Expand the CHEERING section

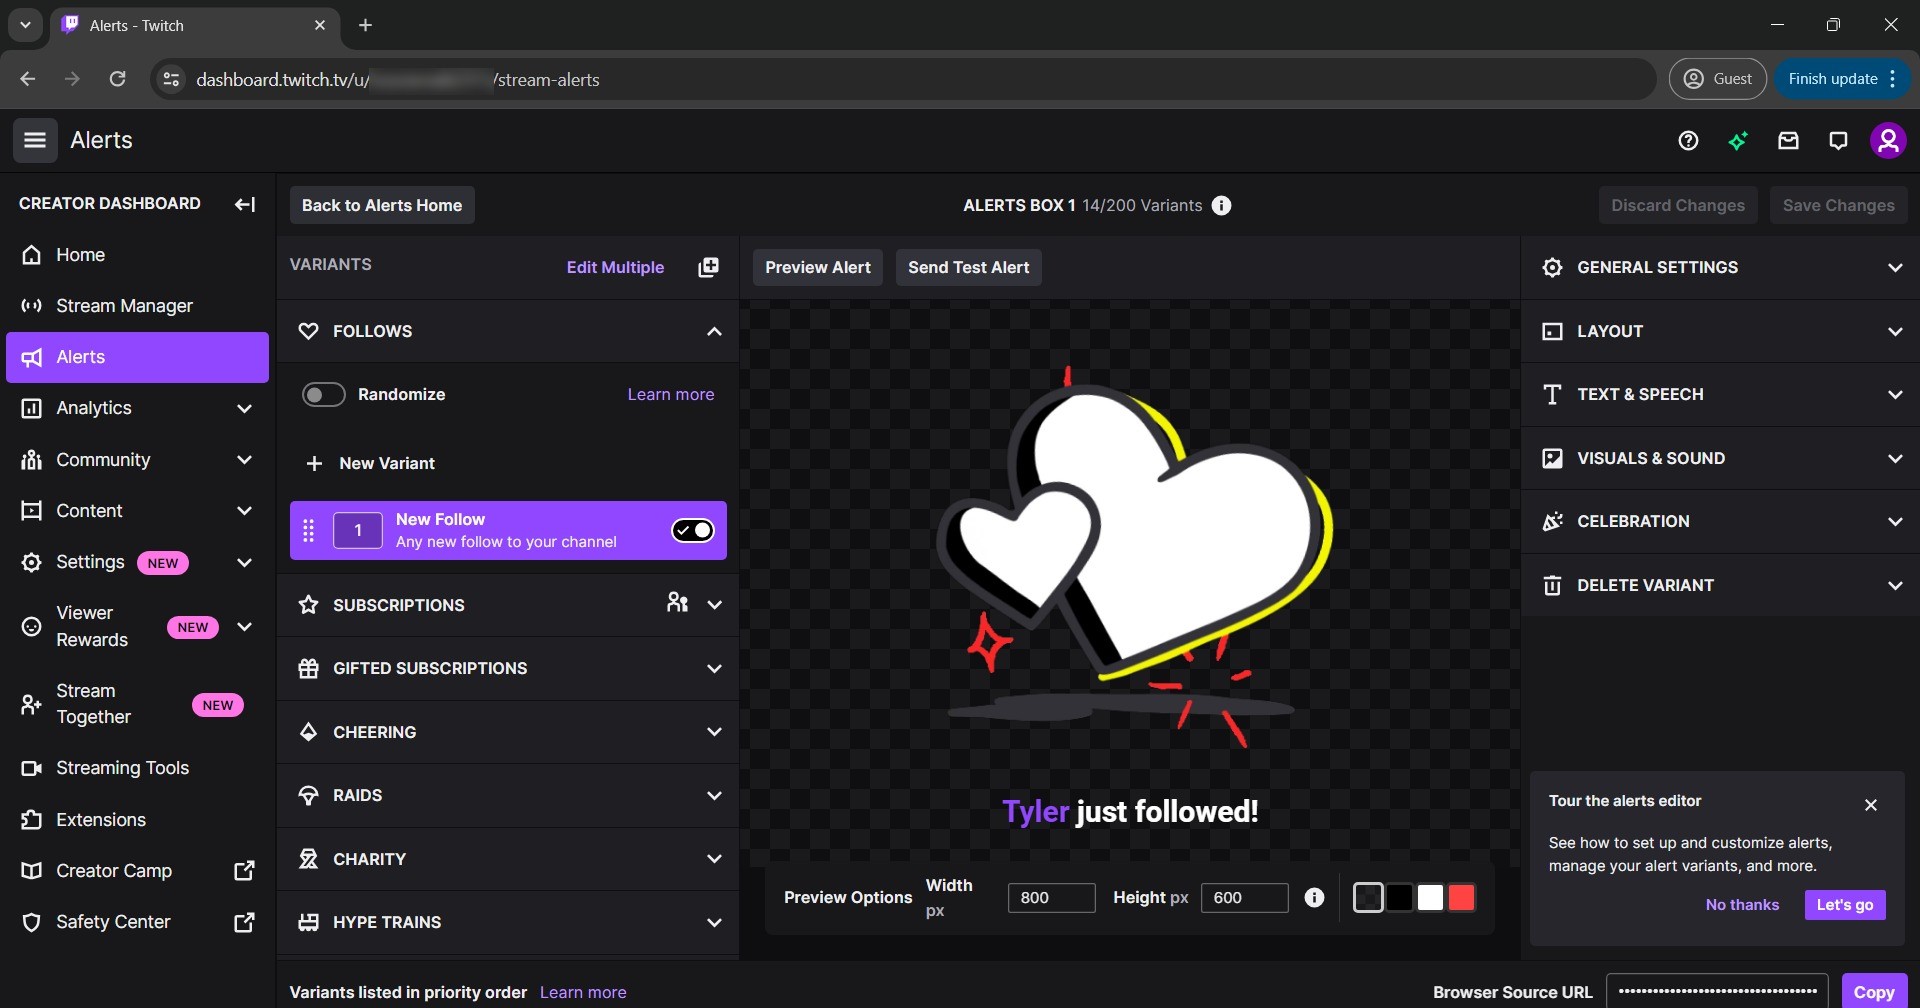pos(714,731)
